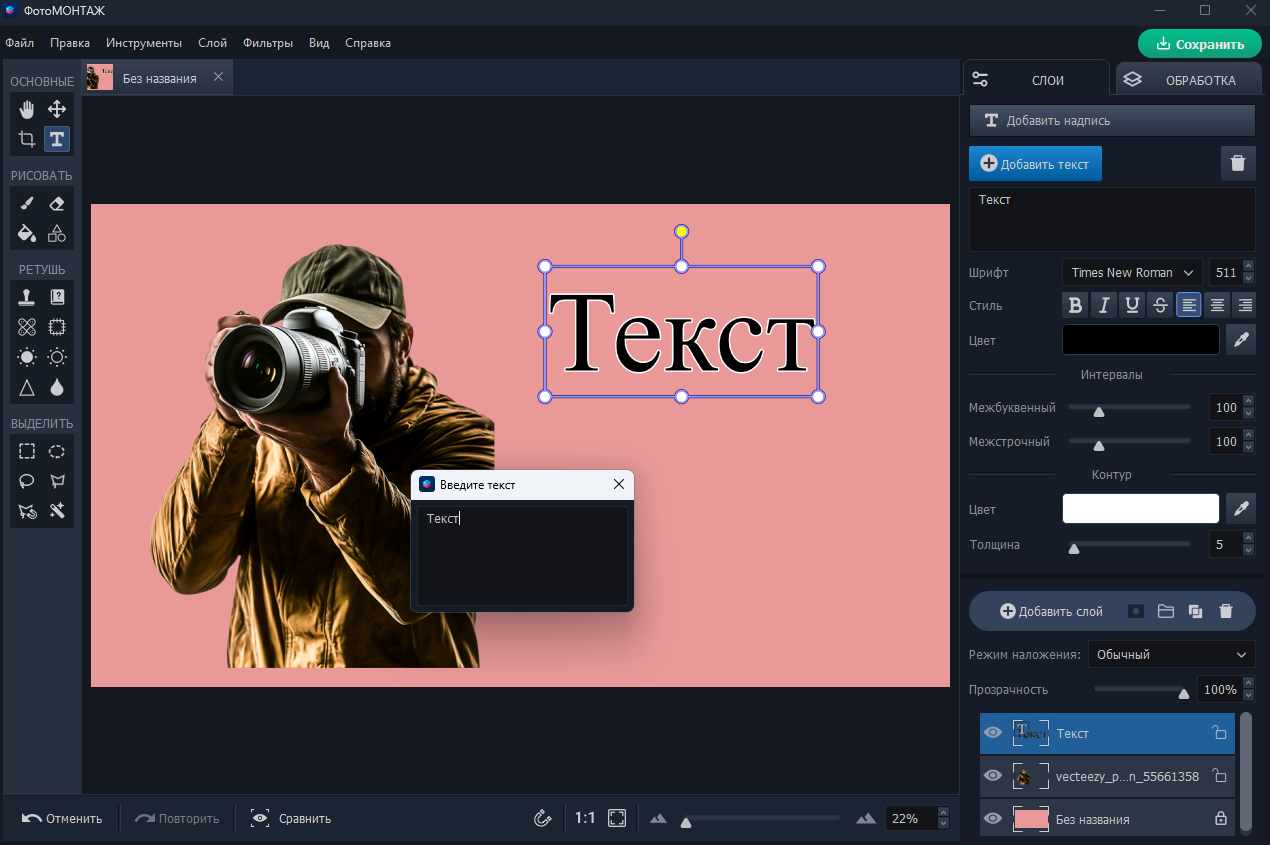Delete layer using layers trash icon
The height and width of the screenshot is (845, 1270).
point(1226,611)
